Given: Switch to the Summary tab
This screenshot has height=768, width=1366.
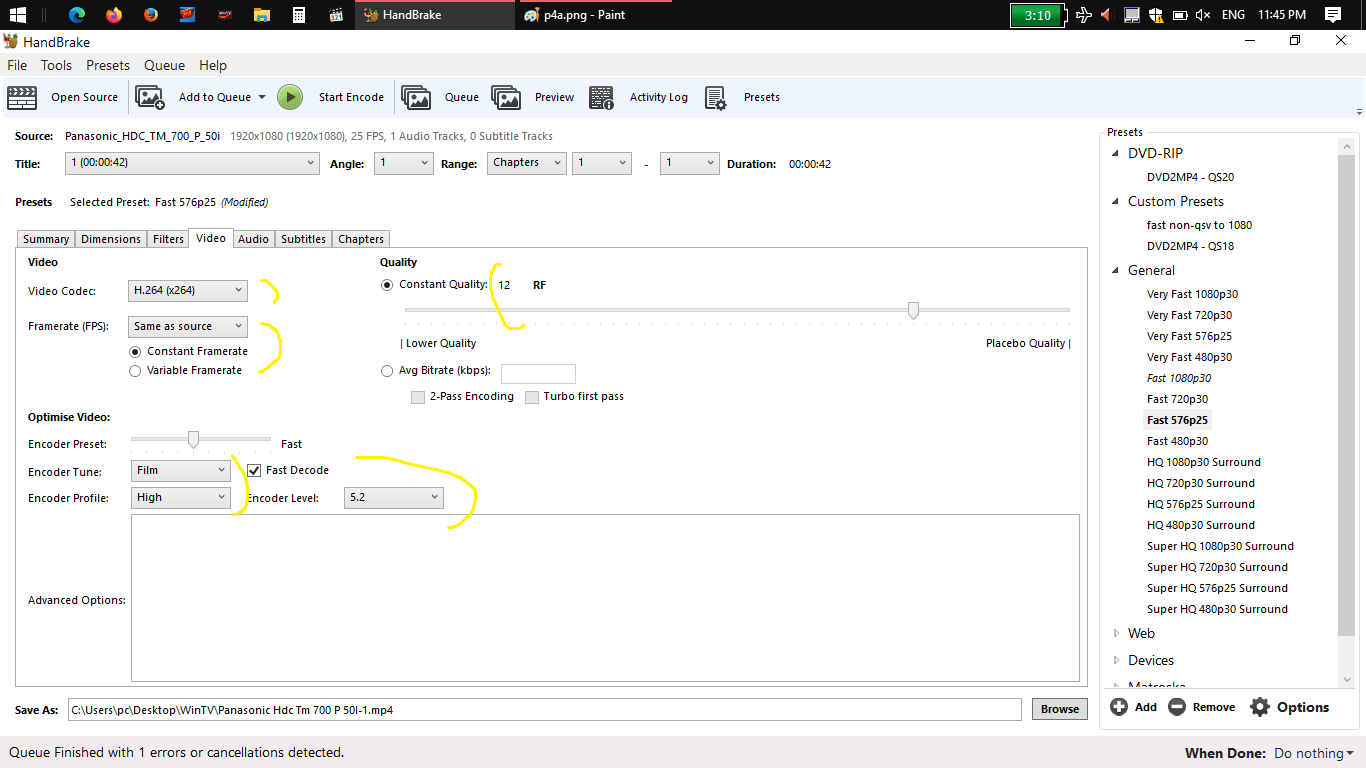Looking at the screenshot, I should [46, 239].
